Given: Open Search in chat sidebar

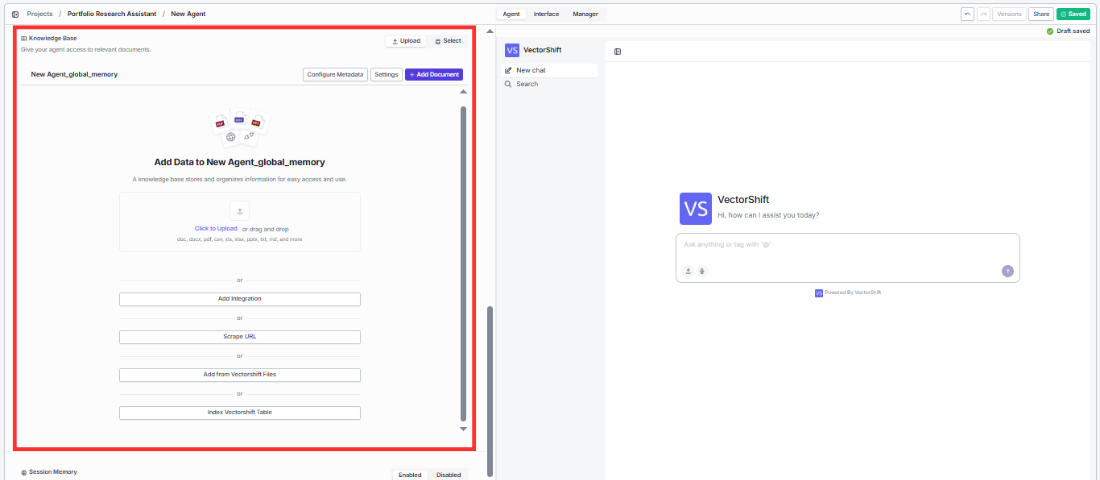Looking at the screenshot, I should (x=551, y=84).
